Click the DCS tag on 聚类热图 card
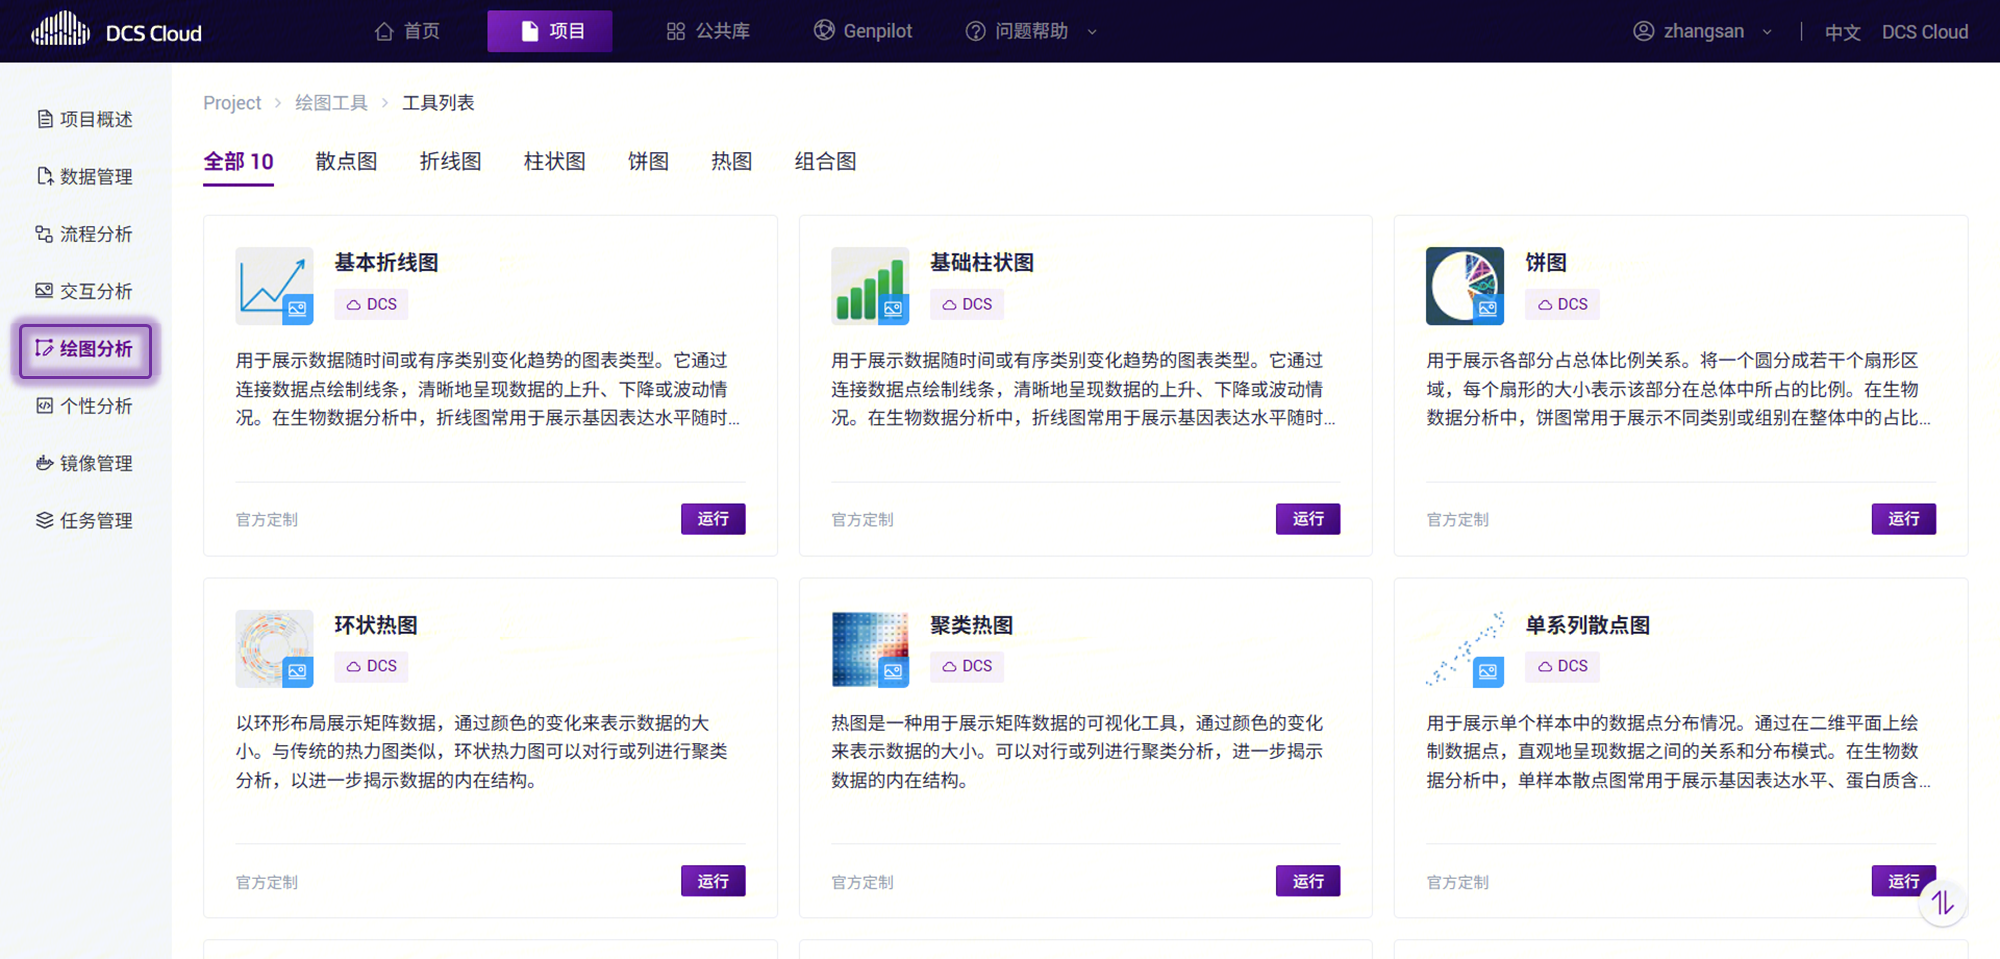 click(967, 666)
